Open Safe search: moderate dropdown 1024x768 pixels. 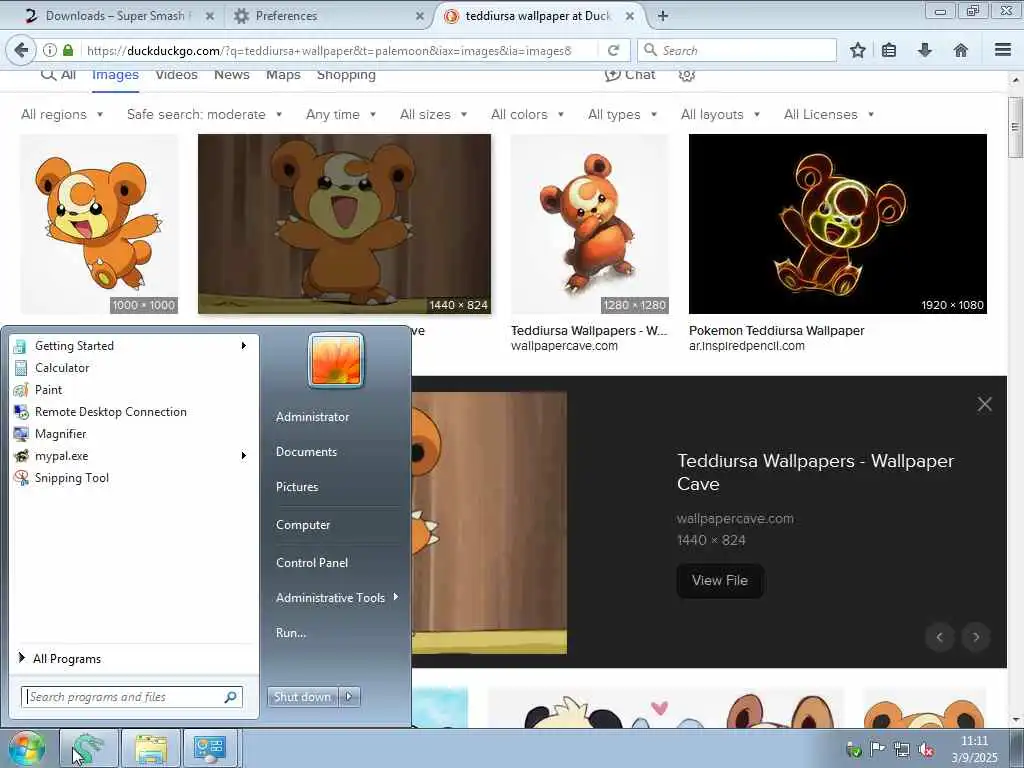tap(204, 114)
